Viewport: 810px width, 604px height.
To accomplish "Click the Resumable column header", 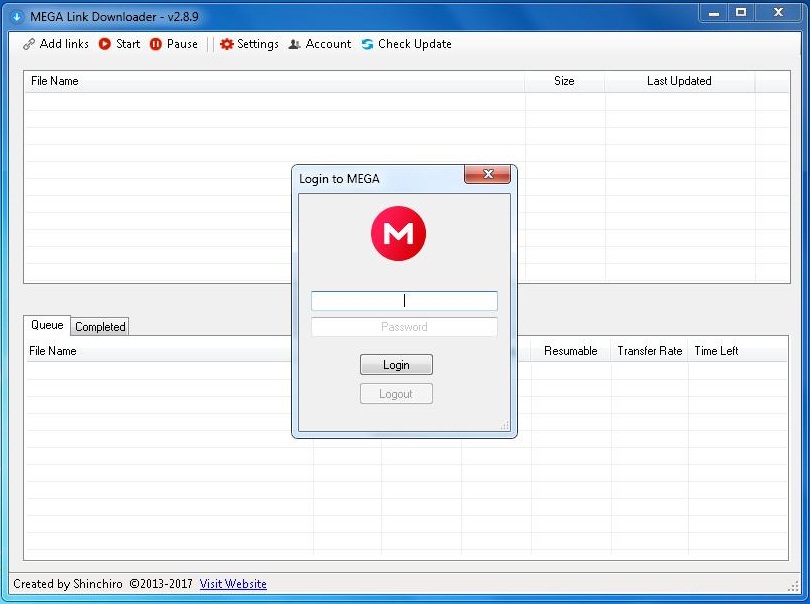I will (571, 351).
